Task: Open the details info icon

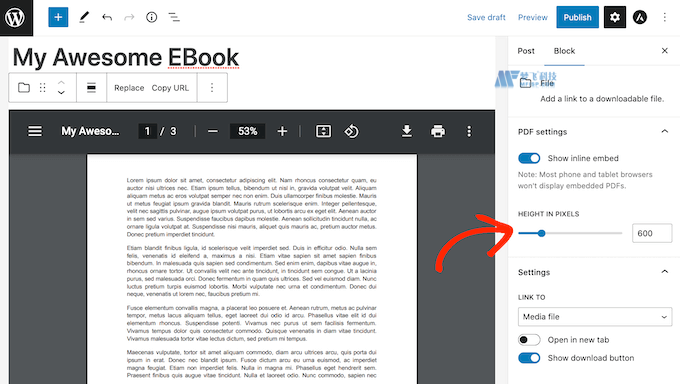Action: 151,17
